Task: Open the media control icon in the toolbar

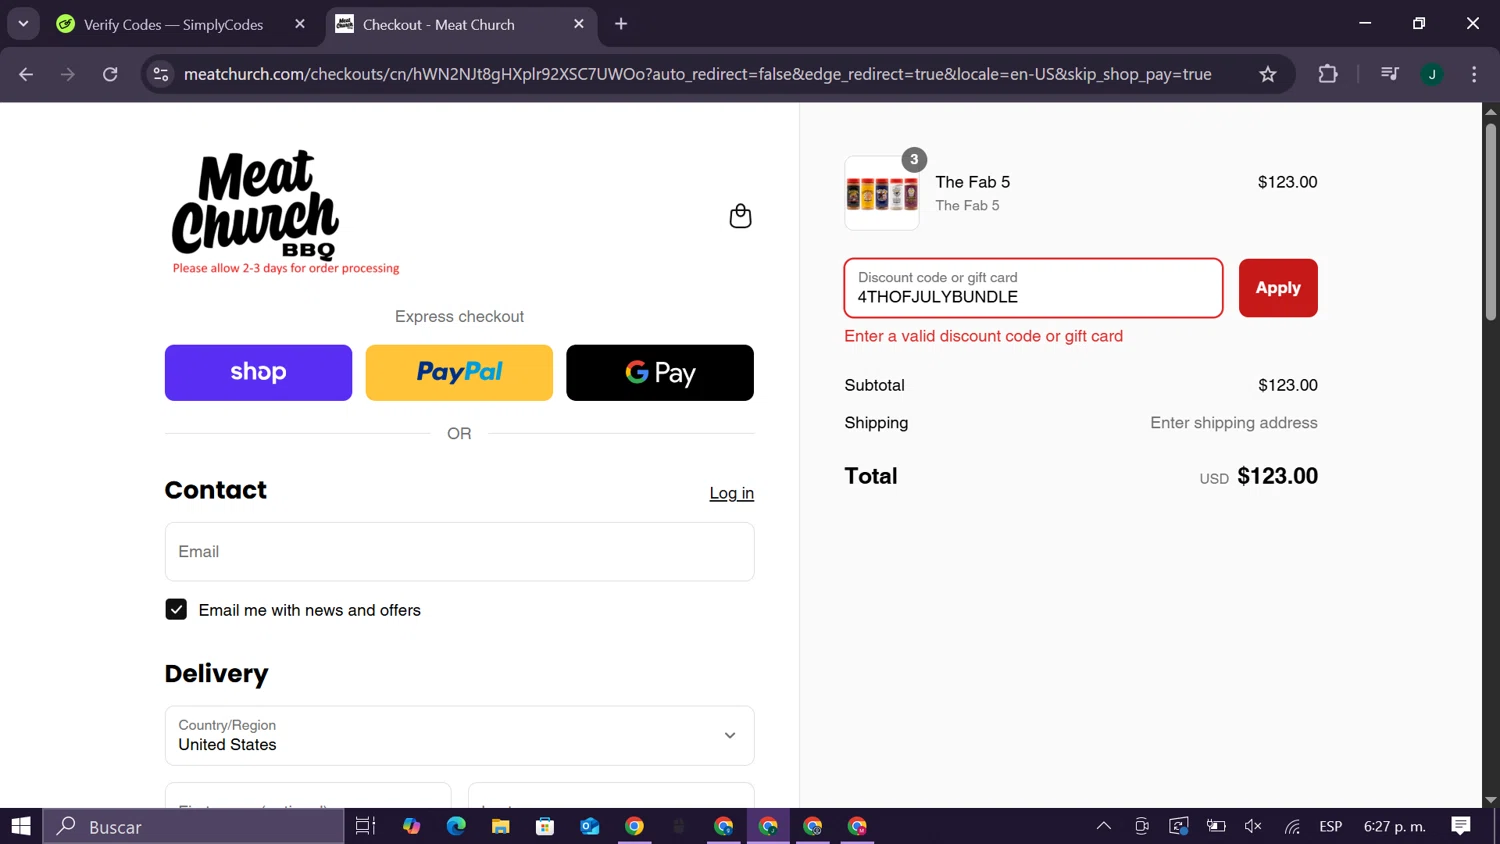Action: pos(1389,74)
